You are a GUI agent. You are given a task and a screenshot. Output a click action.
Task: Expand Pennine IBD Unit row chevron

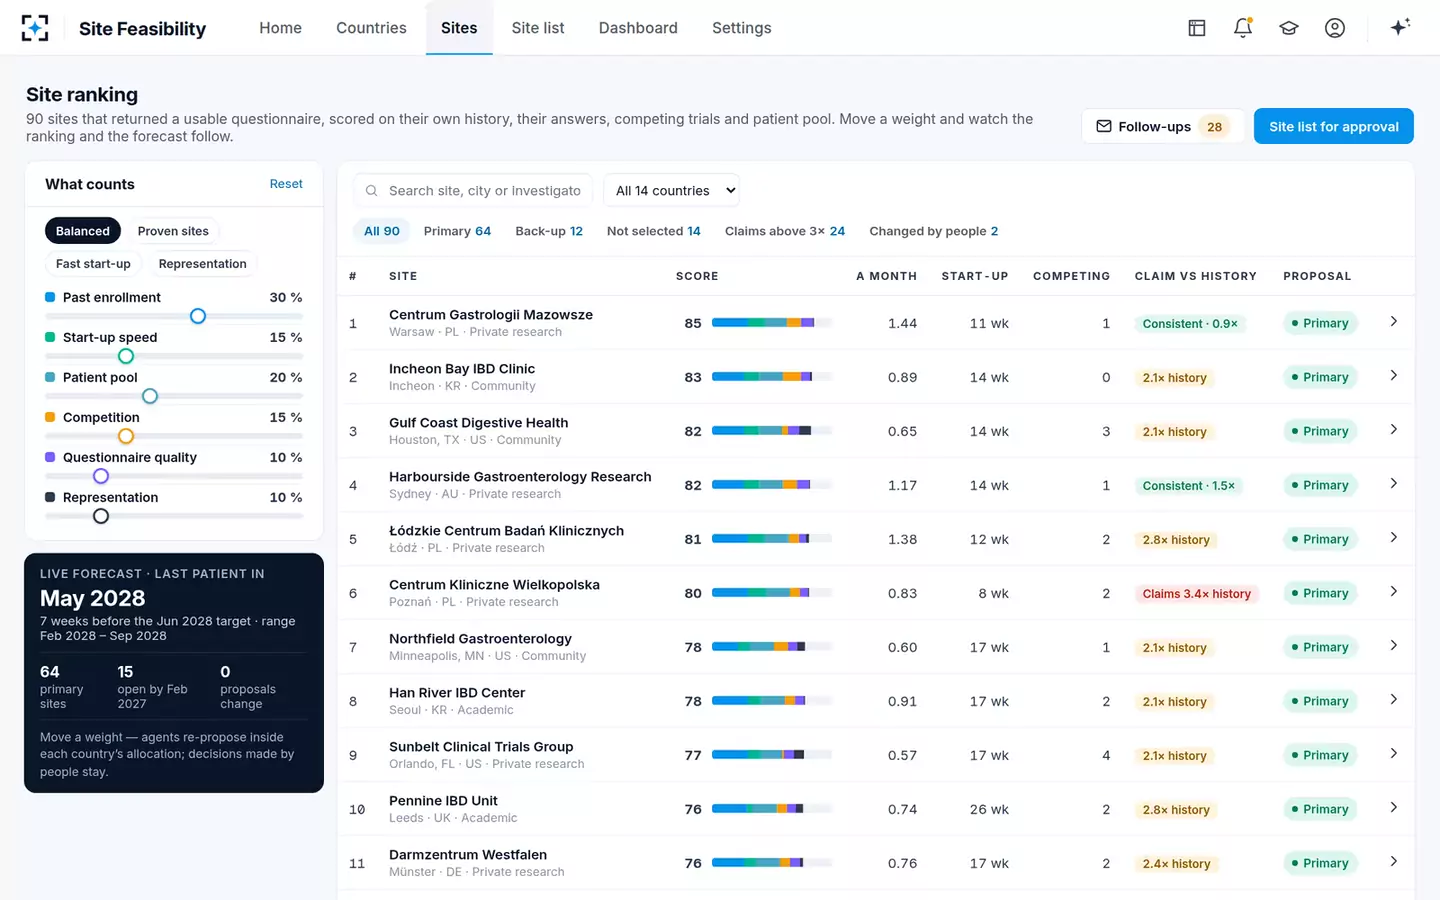tap(1393, 808)
